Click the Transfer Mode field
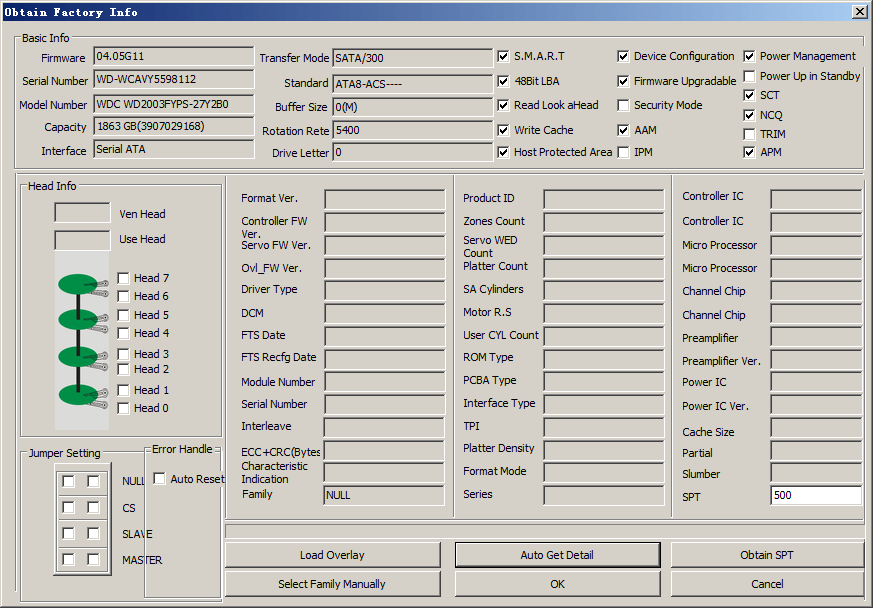This screenshot has width=873, height=608. tap(413, 58)
